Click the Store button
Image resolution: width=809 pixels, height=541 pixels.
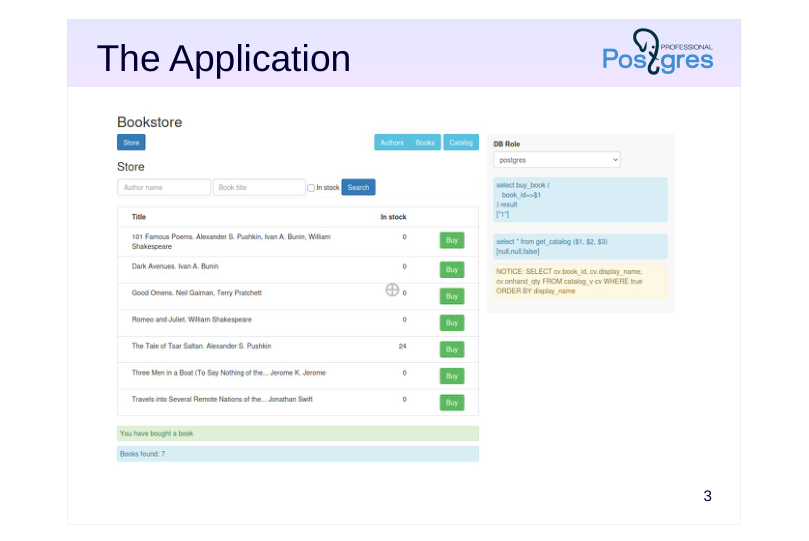point(131,142)
